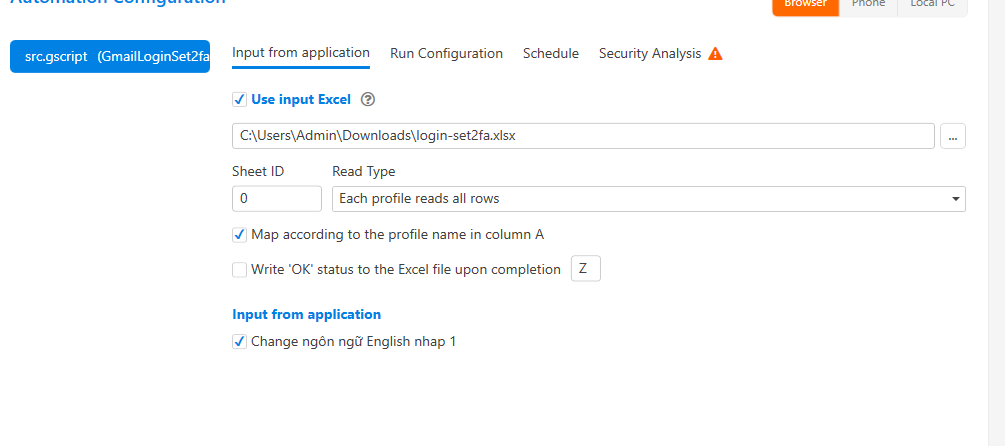The image size is (1005, 446).
Task: Uncheck the Use input Excel checkbox
Action: [239, 99]
